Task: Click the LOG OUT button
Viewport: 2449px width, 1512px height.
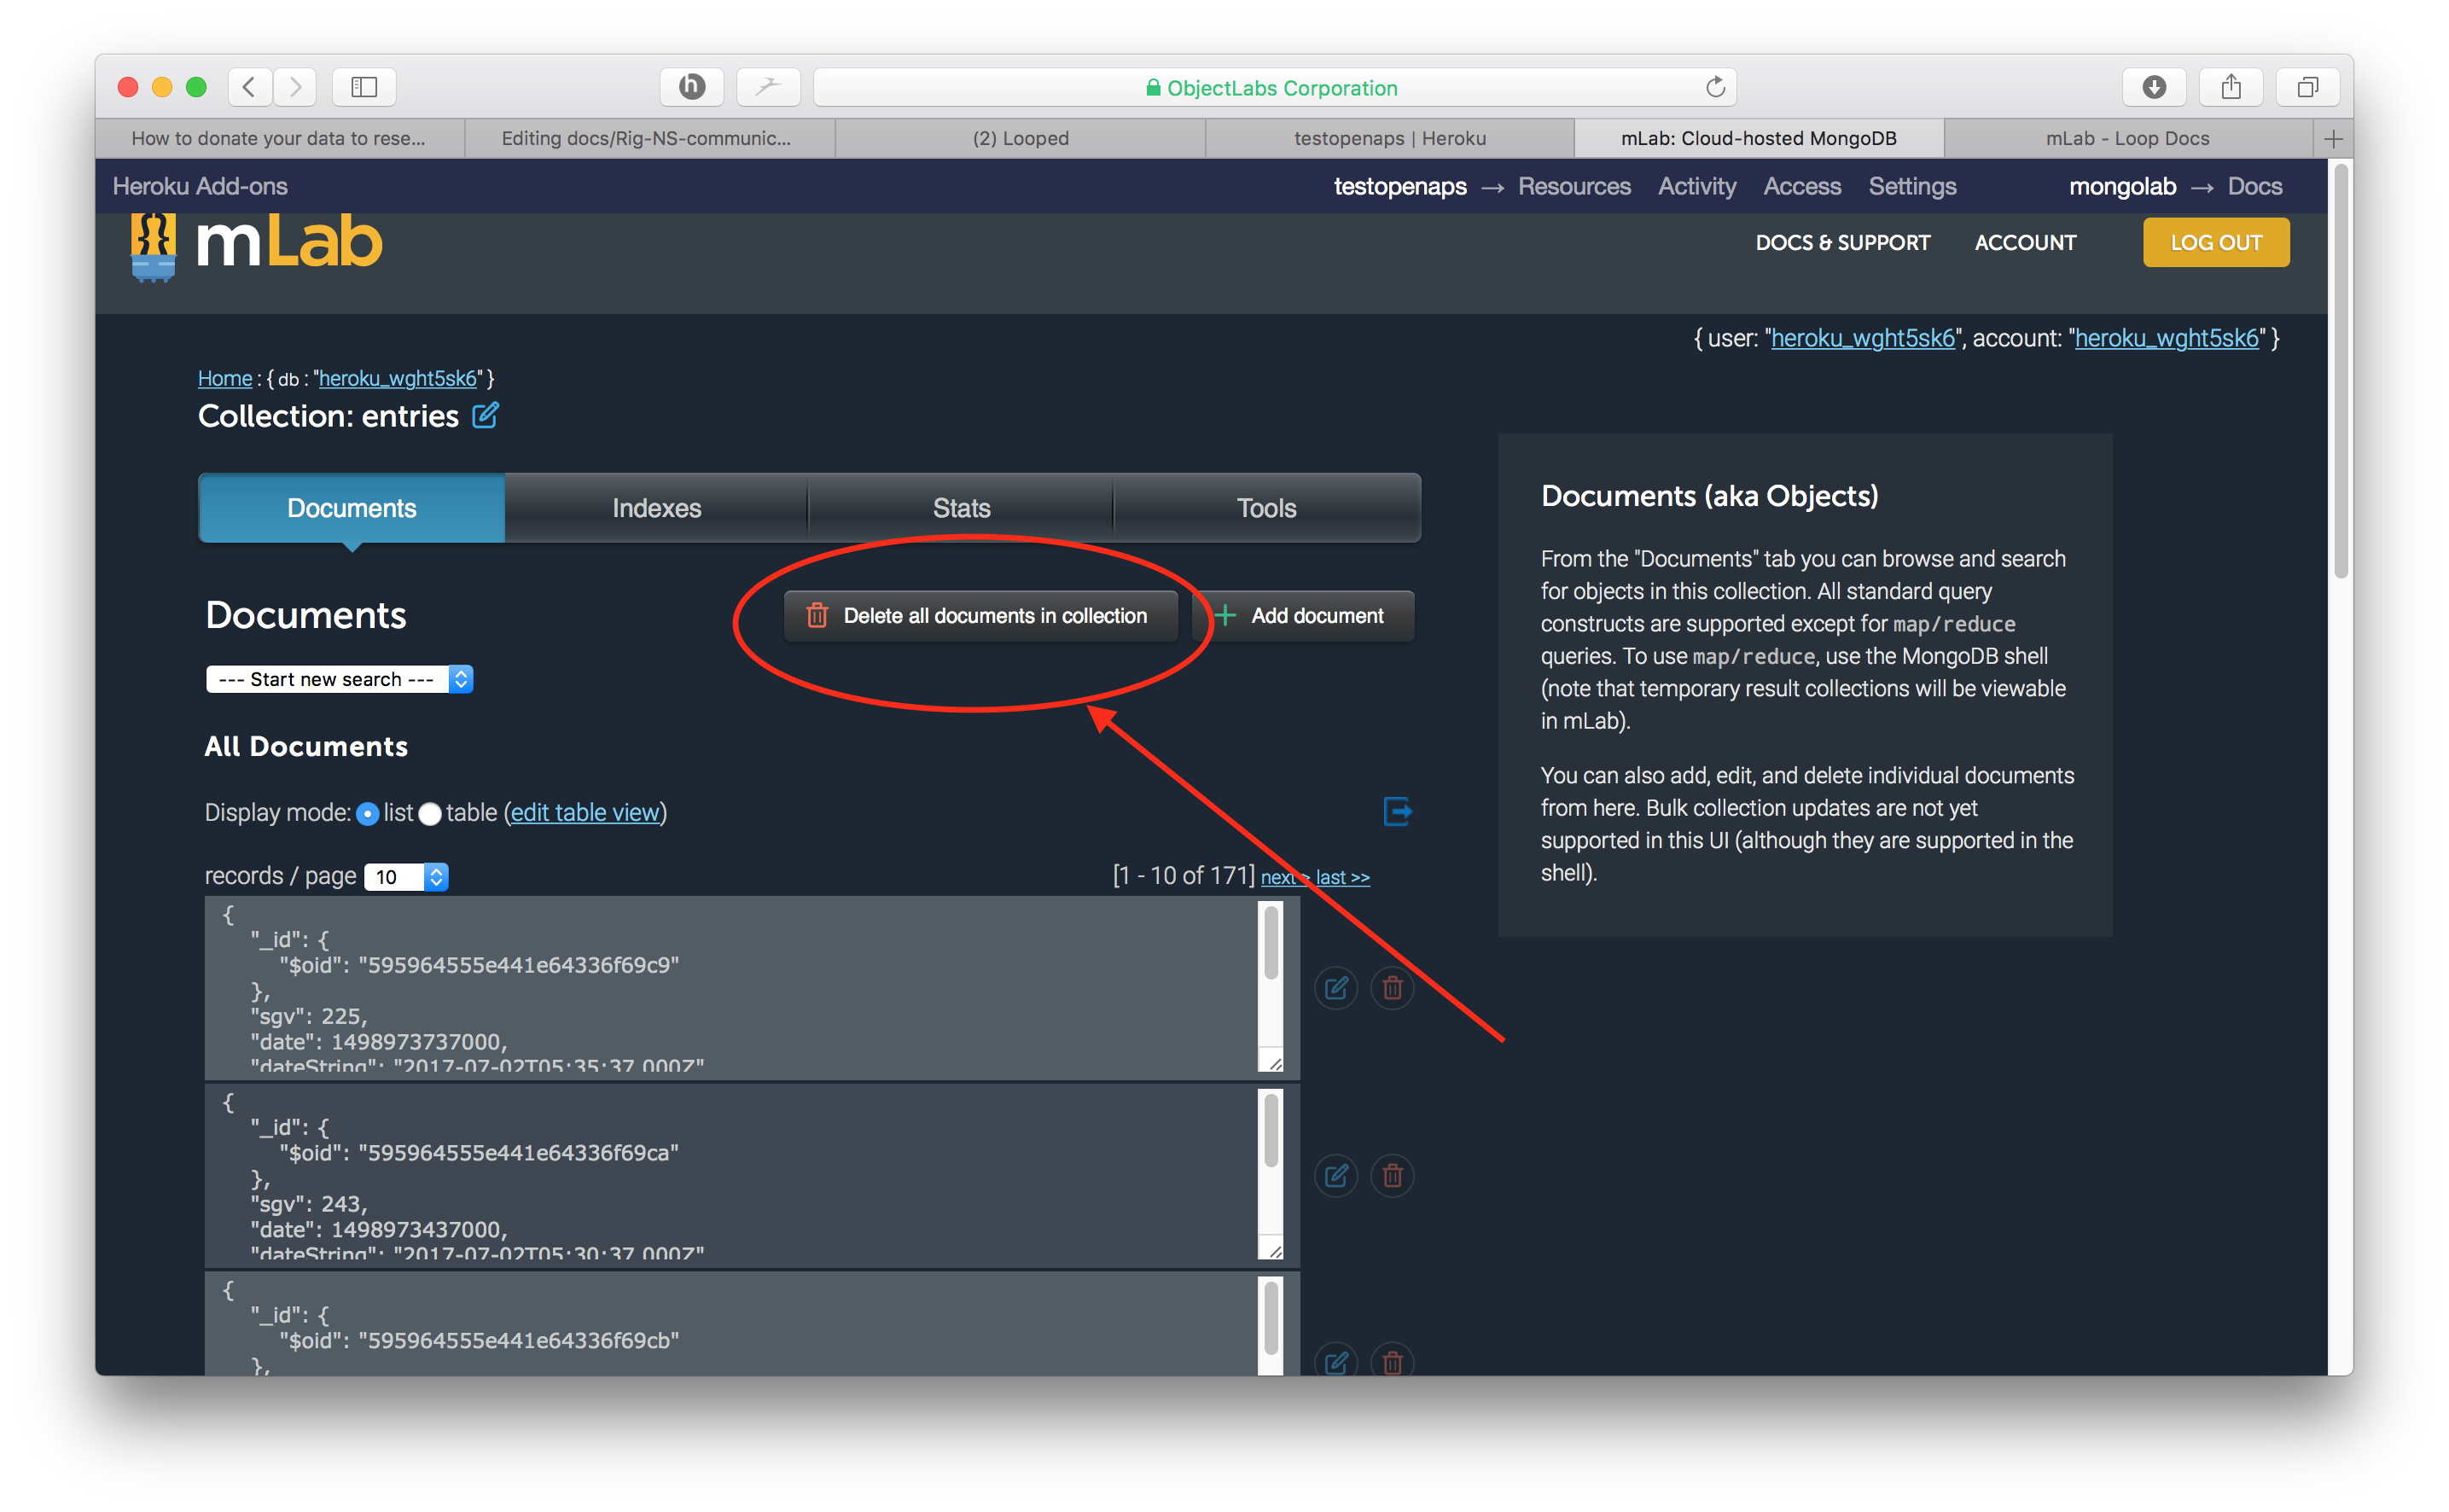Action: [x=2216, y=243]
